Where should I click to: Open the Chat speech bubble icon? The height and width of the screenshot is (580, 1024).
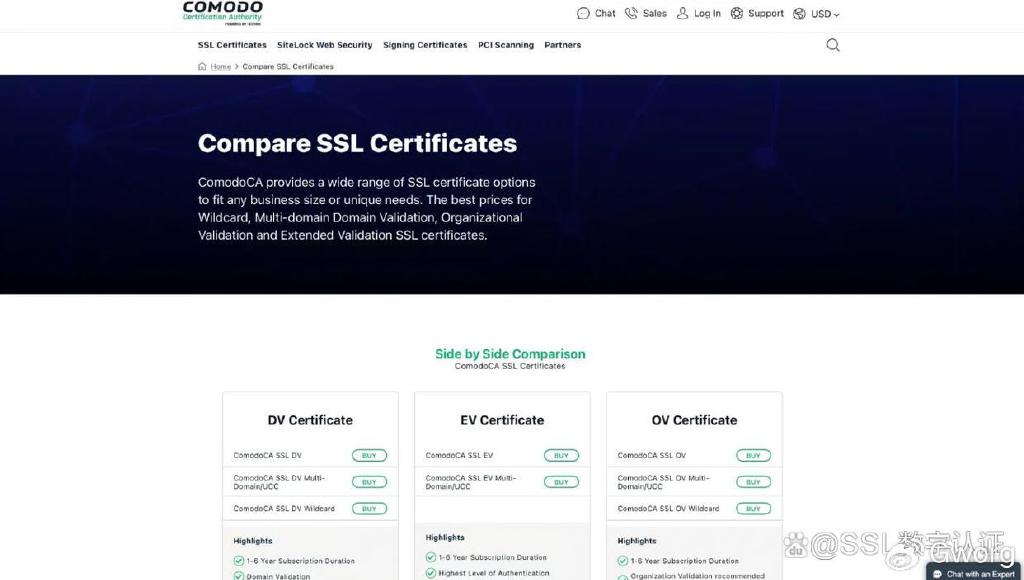(583, 13)
